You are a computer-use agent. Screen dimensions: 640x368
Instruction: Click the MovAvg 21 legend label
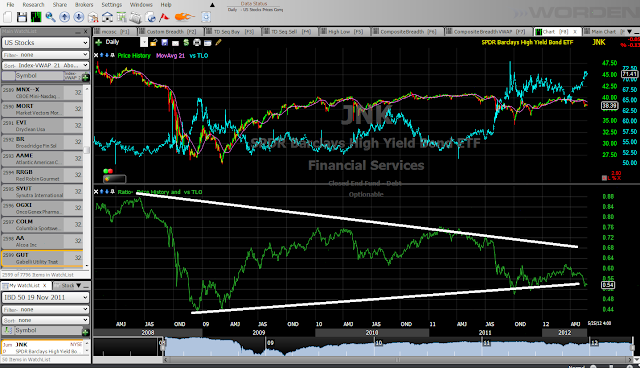coord(171,55)
